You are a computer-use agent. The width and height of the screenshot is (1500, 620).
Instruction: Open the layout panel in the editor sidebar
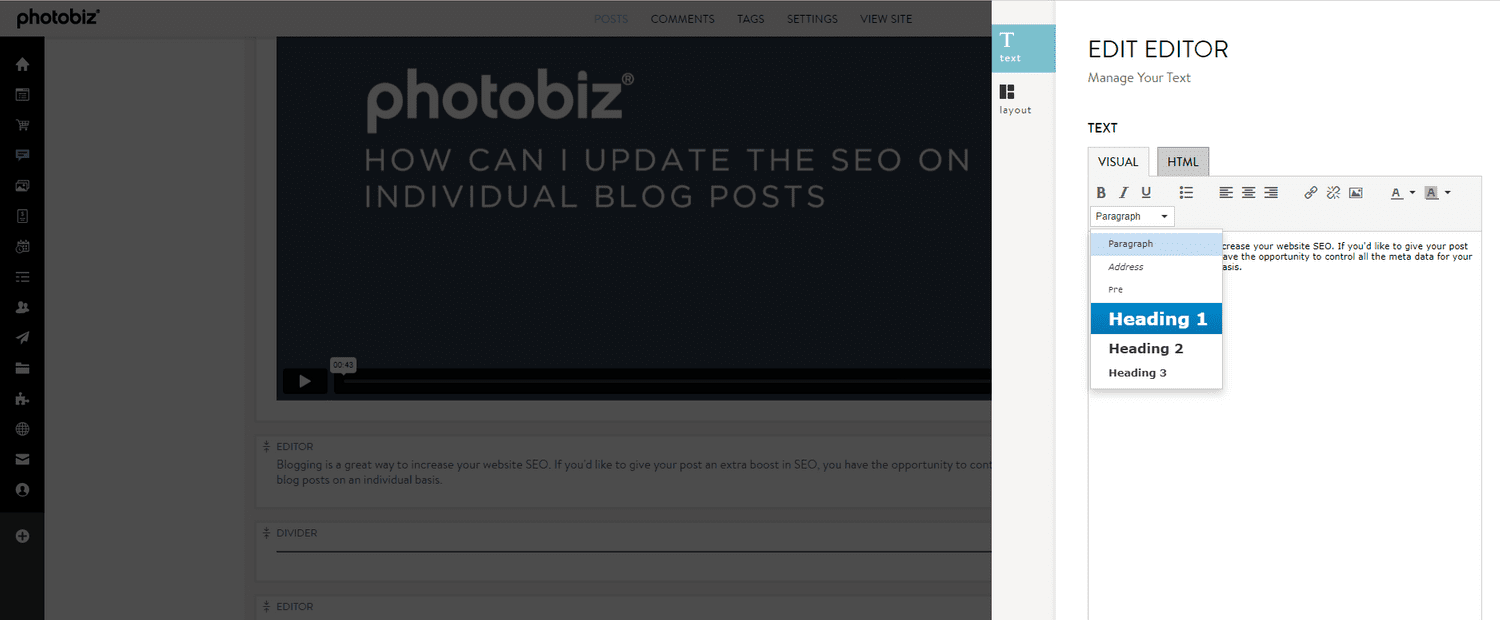pyautogui.click(x=1014, y=97)
